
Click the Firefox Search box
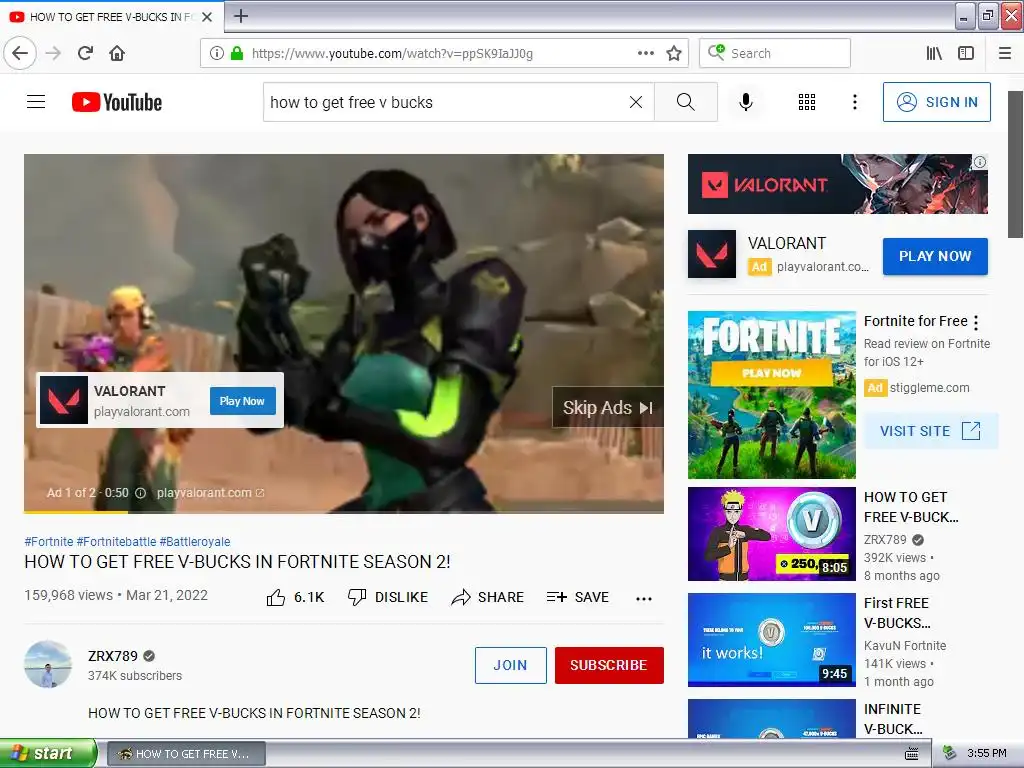(775, 53)
